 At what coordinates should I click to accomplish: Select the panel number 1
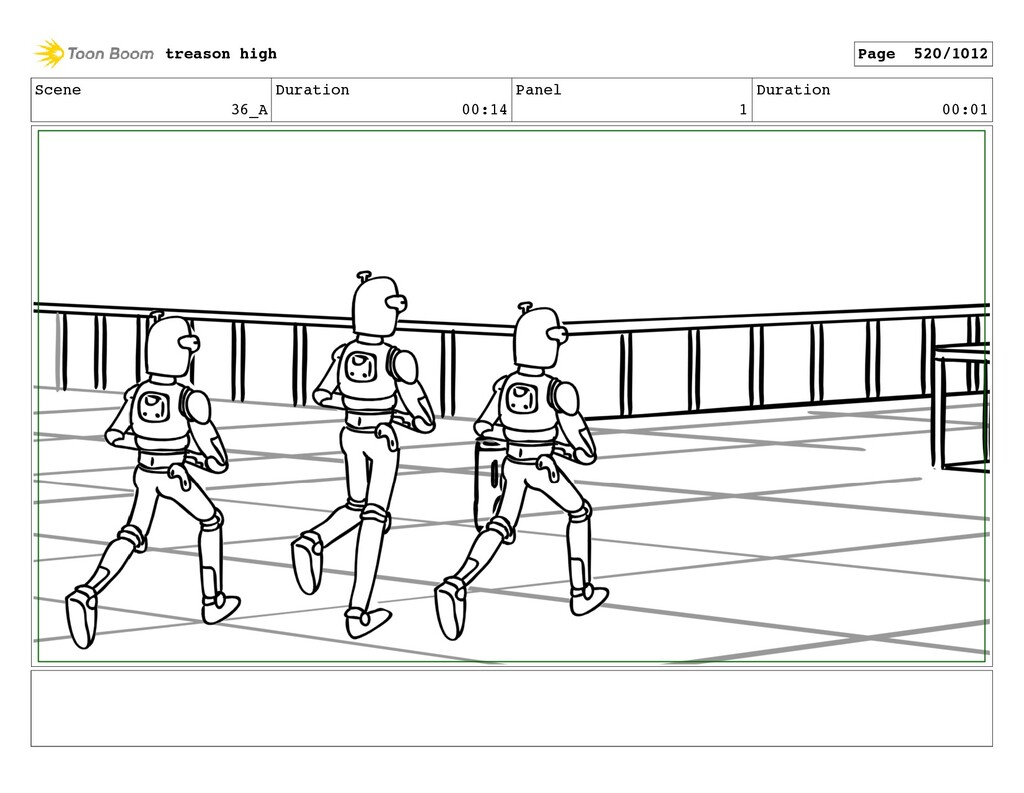pyautogui.click(x=743, y=110)
